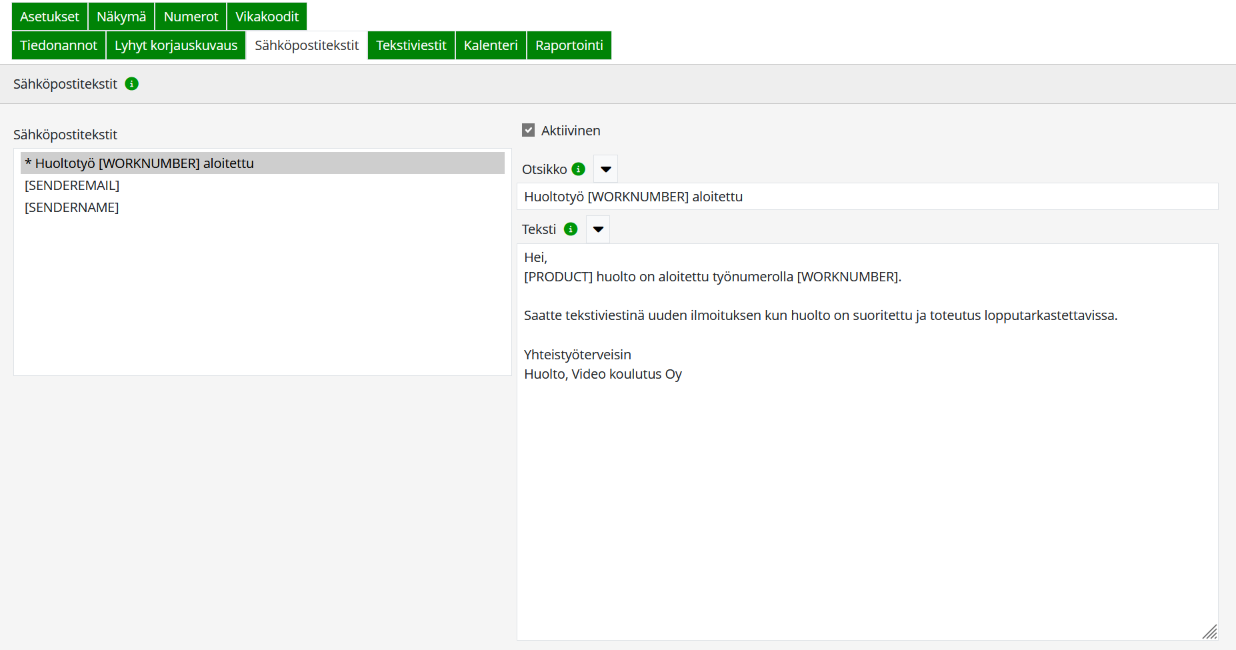This screenshot has width=1236, height=650.
Task: Click into the Otsikko subject input field
Action: [x=867, y=197]
